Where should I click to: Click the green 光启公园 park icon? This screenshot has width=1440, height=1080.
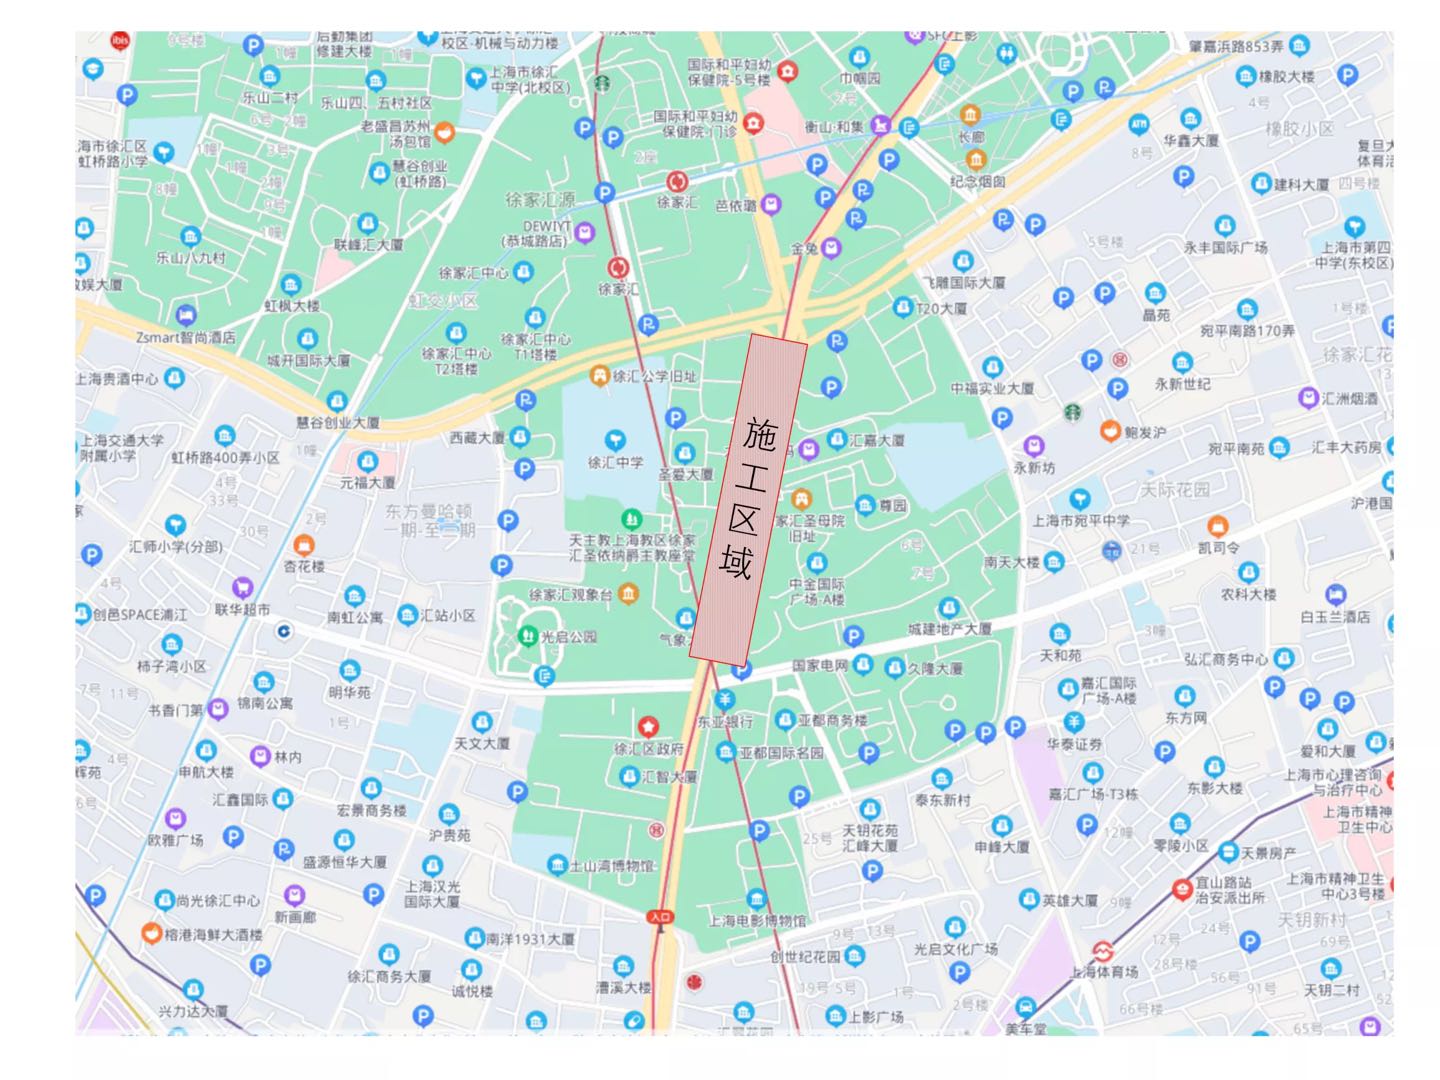point(527,635)
